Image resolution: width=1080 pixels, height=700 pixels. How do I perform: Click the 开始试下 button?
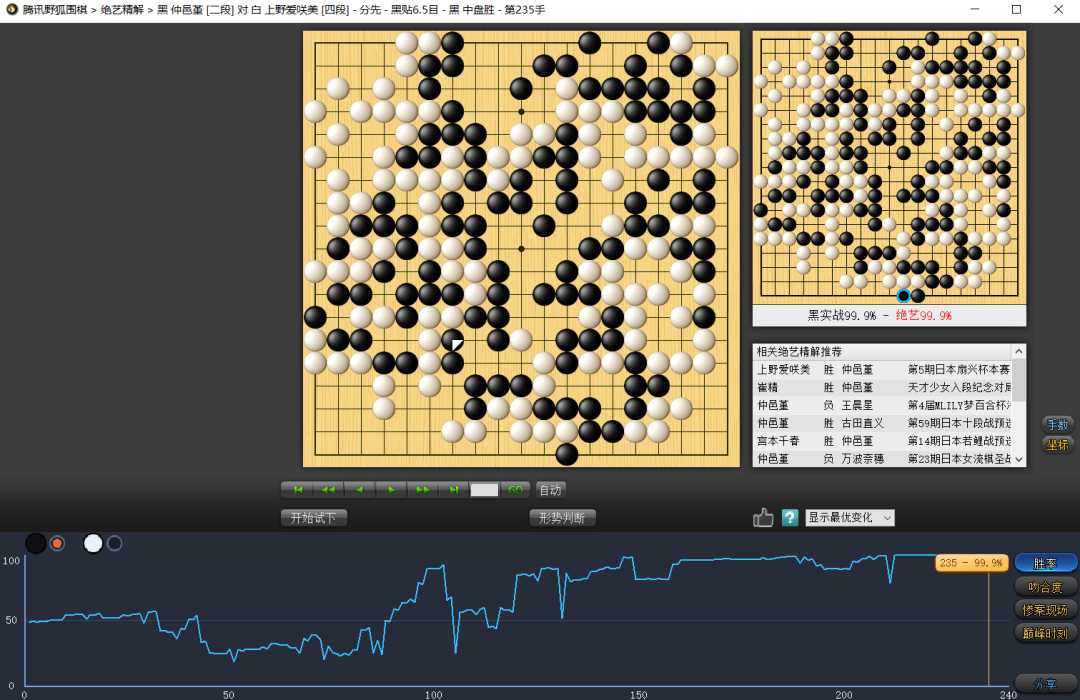[313, 517]
